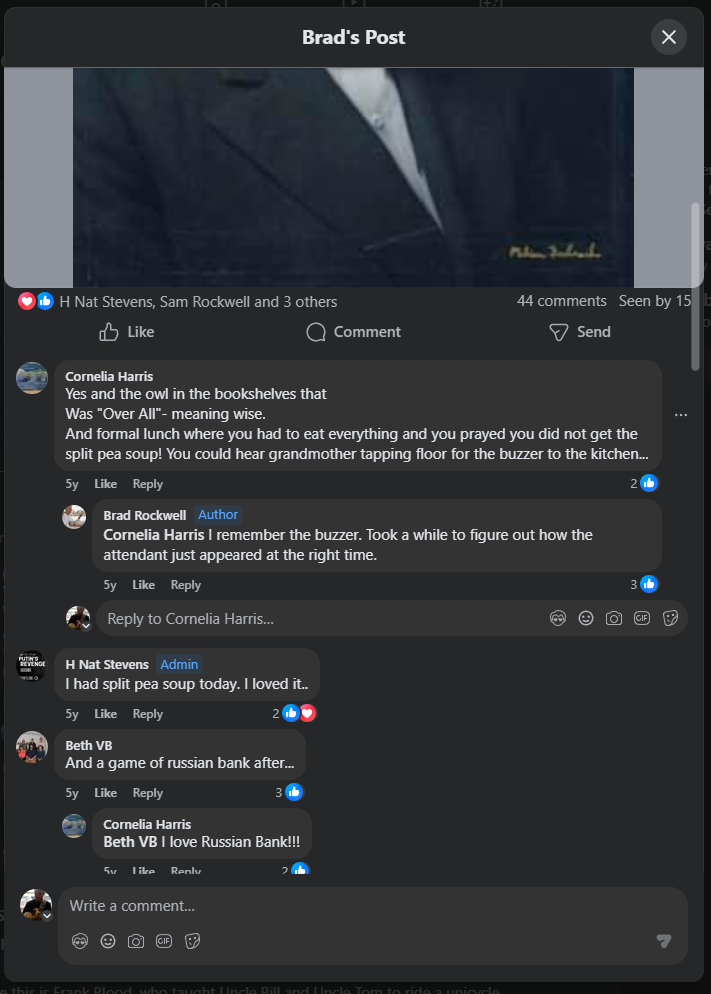
Task: Reply to Beth VB's russian bank comment
Action: tap(147, 793)
